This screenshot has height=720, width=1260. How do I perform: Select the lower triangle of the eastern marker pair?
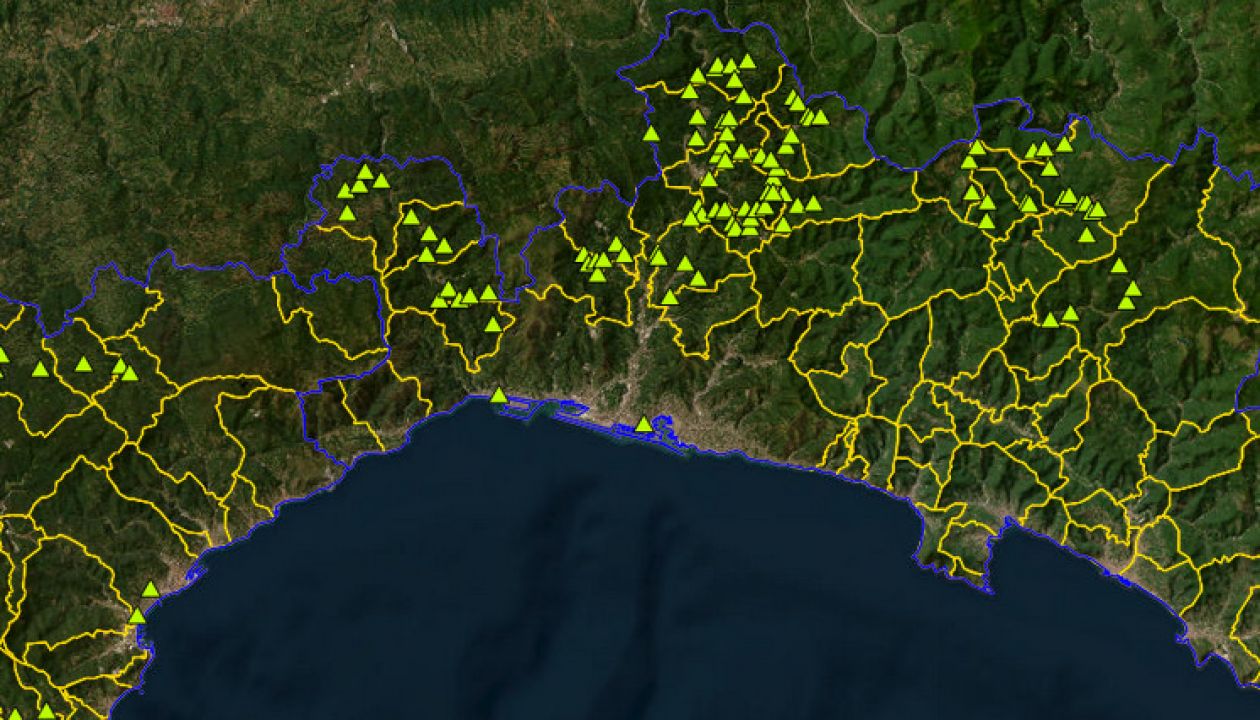click(1126, 303)
